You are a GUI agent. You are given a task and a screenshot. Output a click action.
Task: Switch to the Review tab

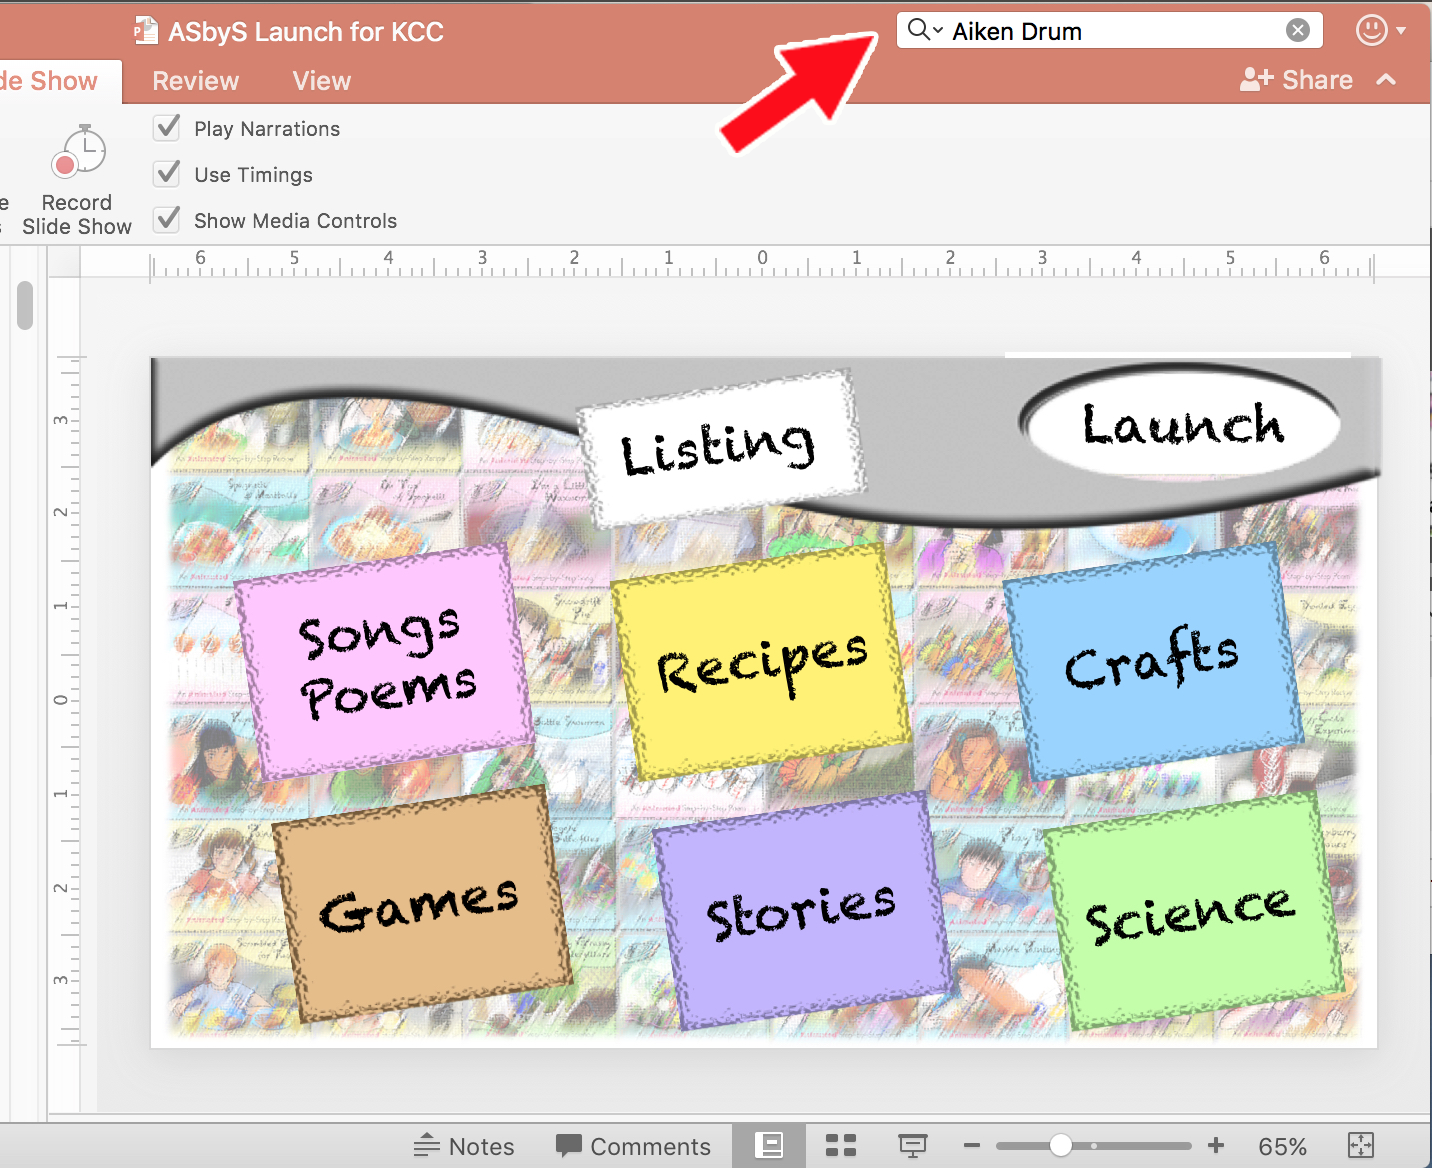coord(195,80)
